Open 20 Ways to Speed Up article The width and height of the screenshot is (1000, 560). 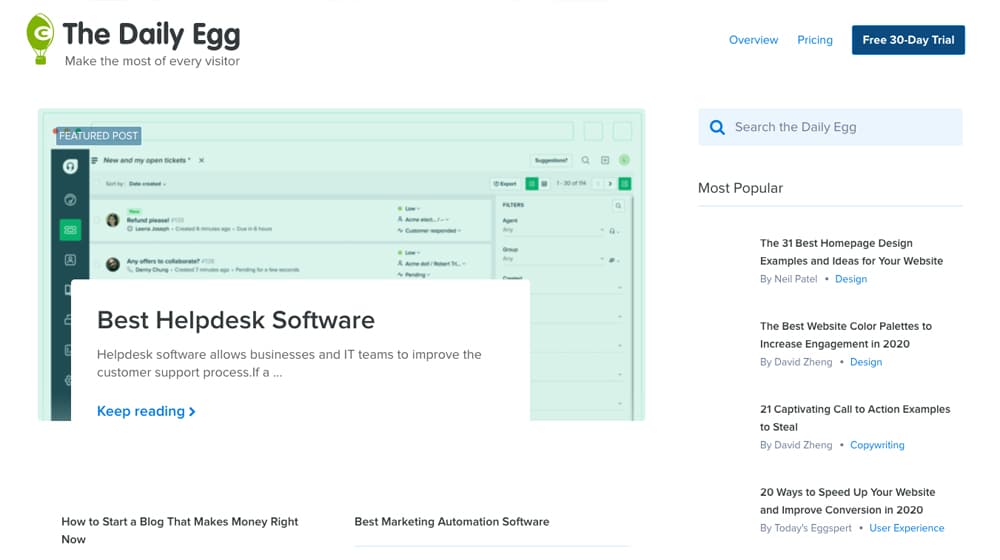tap(847, 501)
